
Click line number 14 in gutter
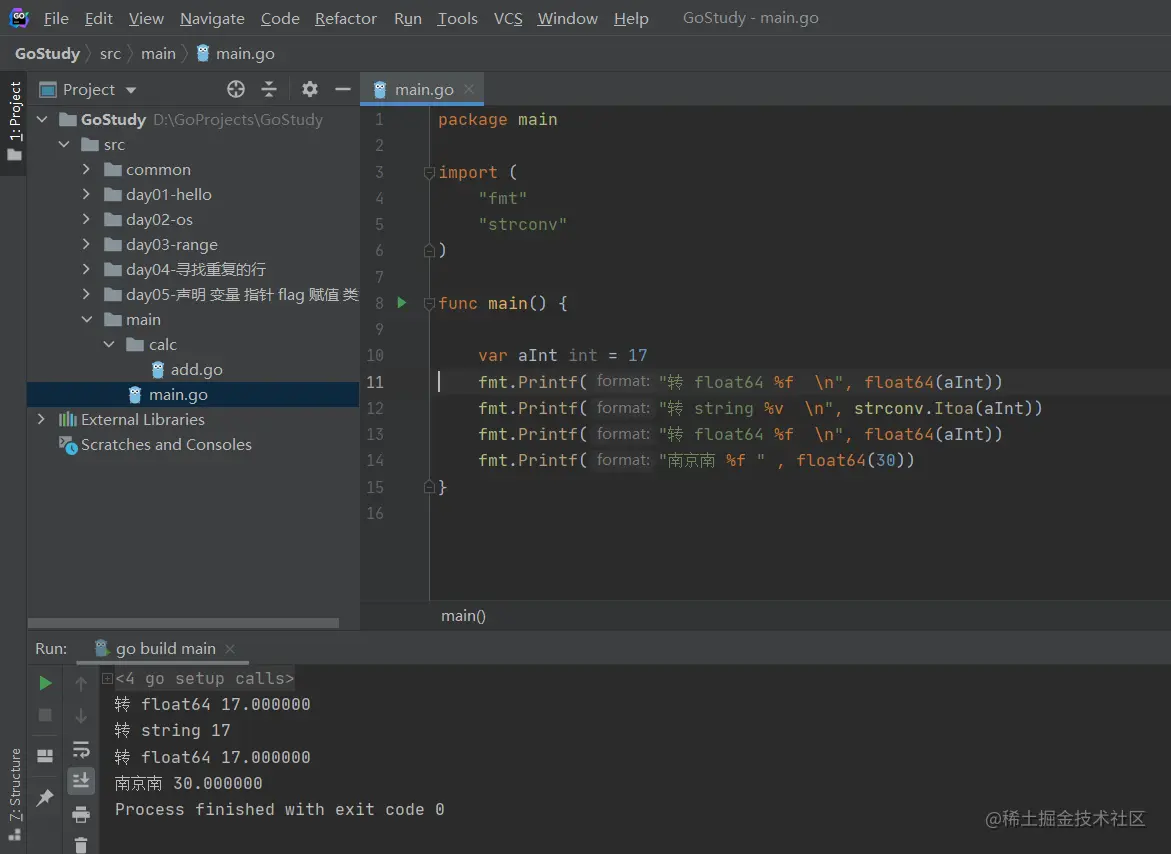click(x=375, y=461)
